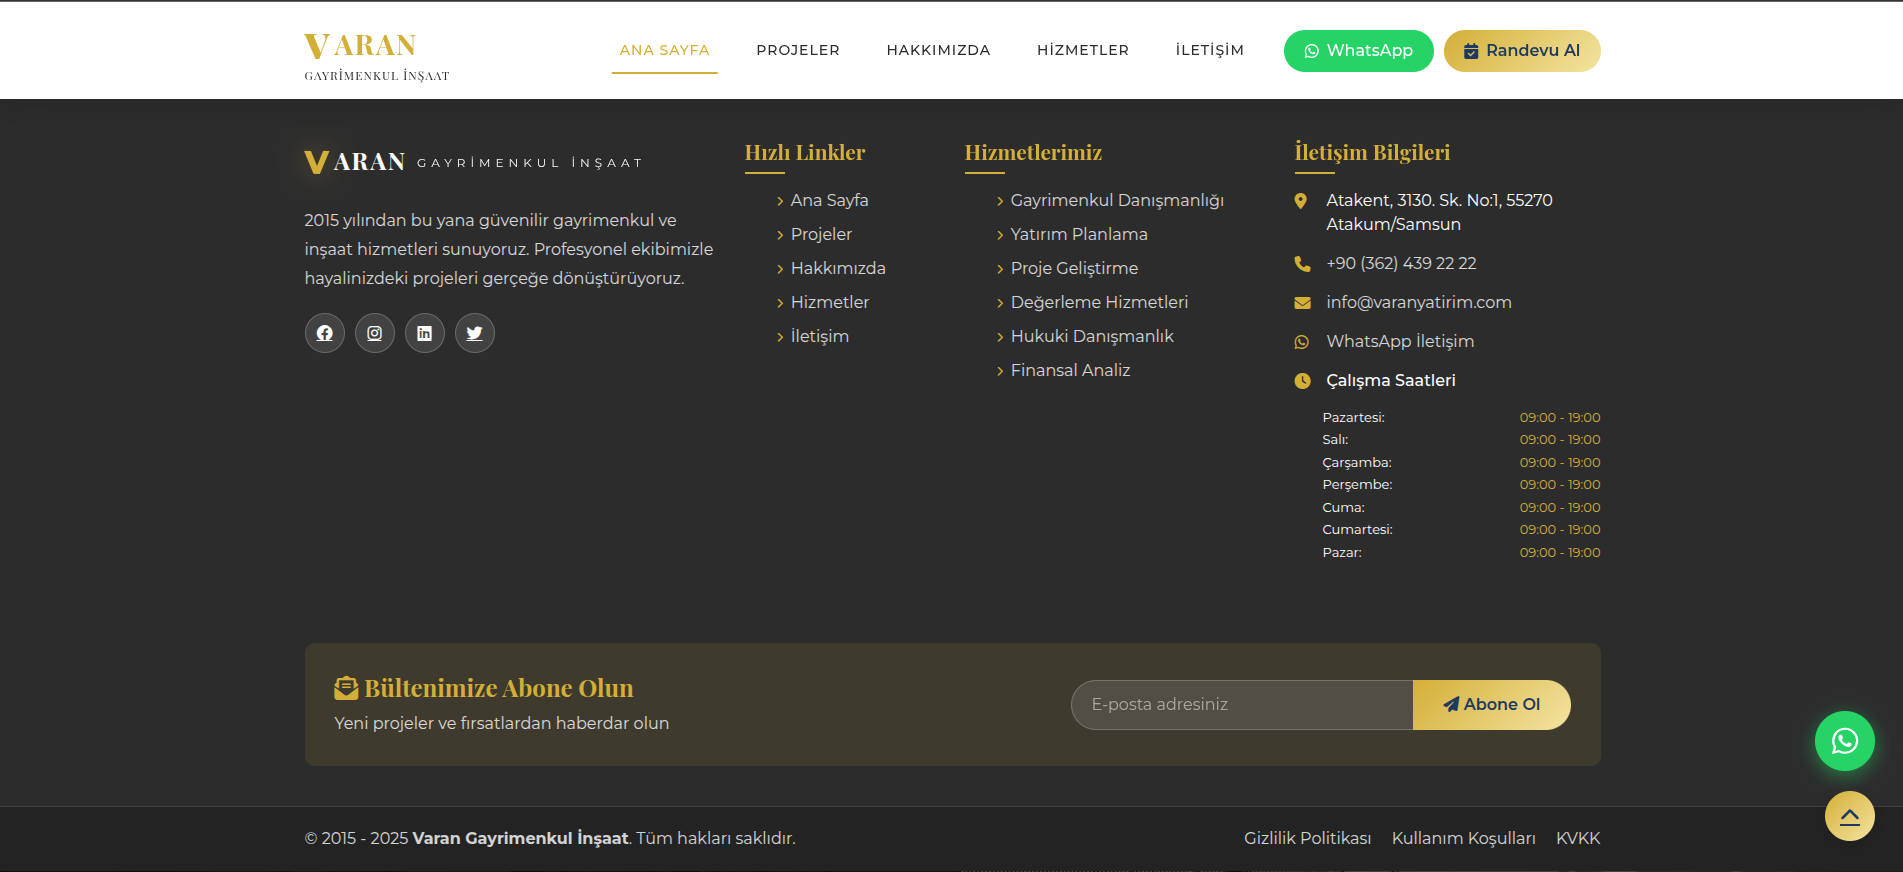Go to the Projeler menu item

pyautogui.click(x=797, y=50)
